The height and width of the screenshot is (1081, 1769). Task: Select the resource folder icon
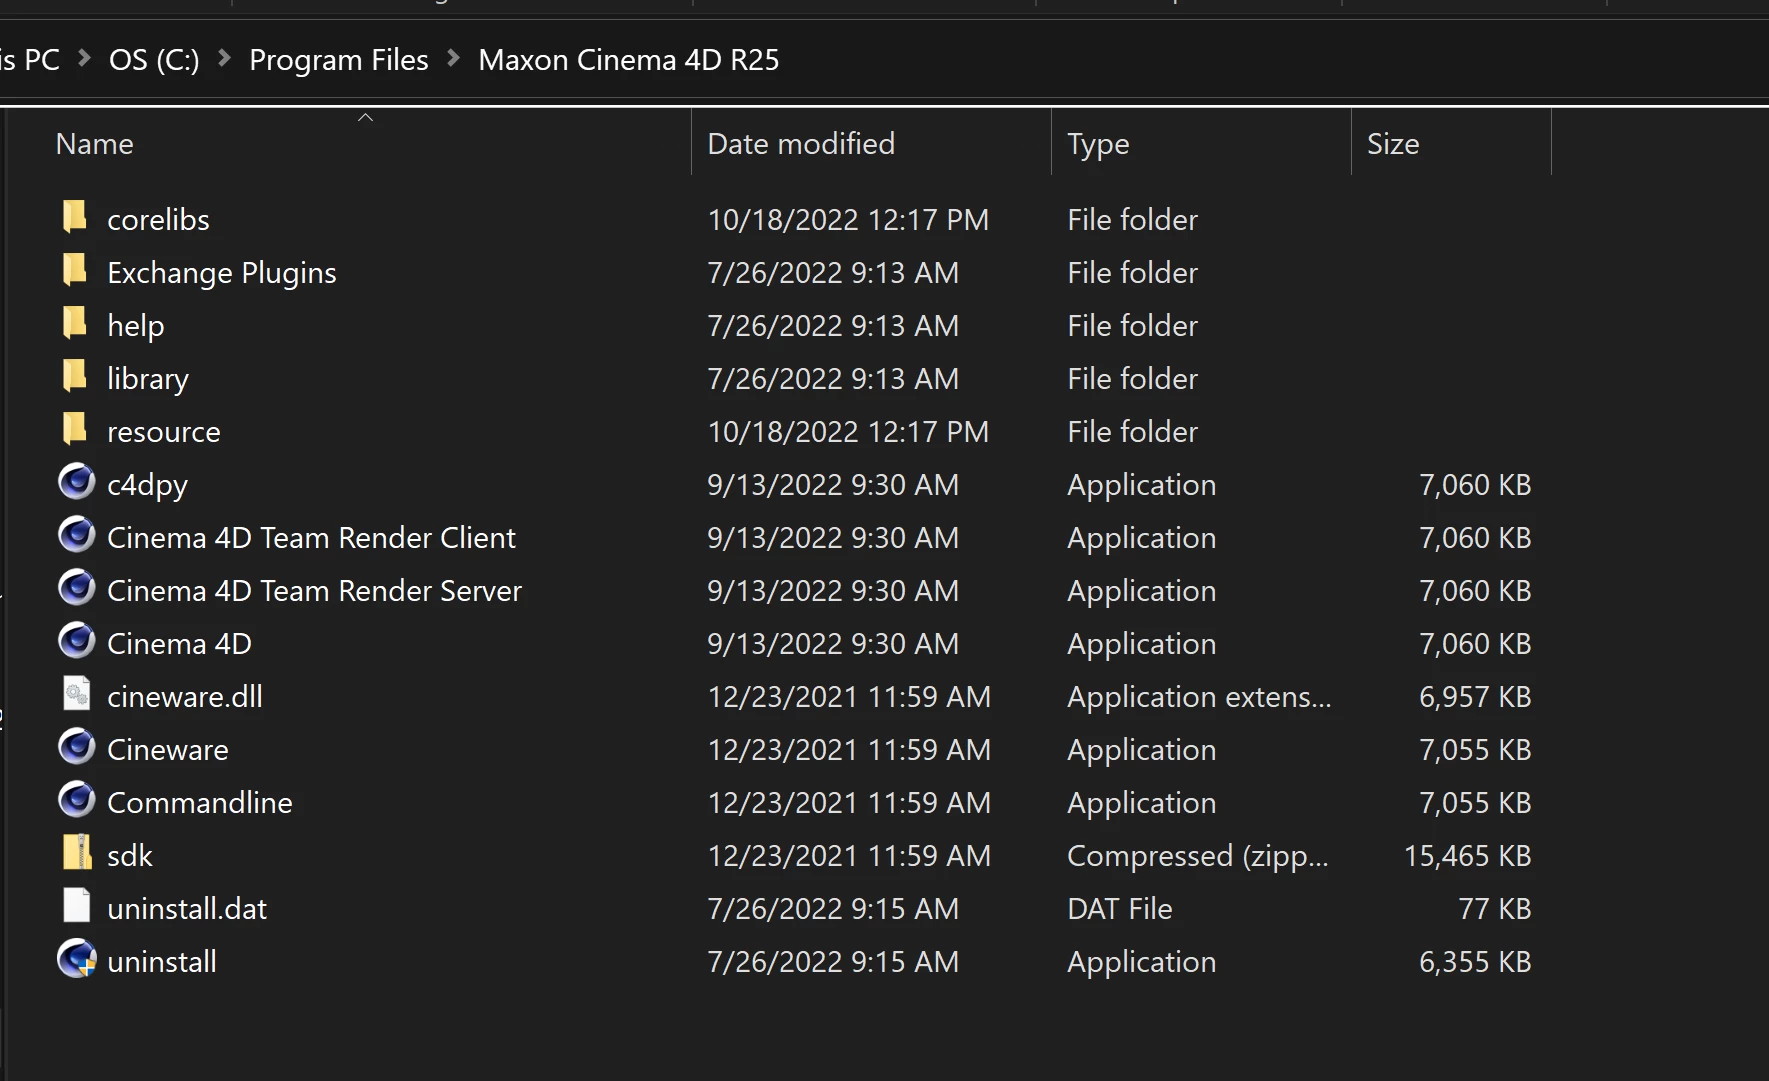pyautogui.click(x=75, y=428)
